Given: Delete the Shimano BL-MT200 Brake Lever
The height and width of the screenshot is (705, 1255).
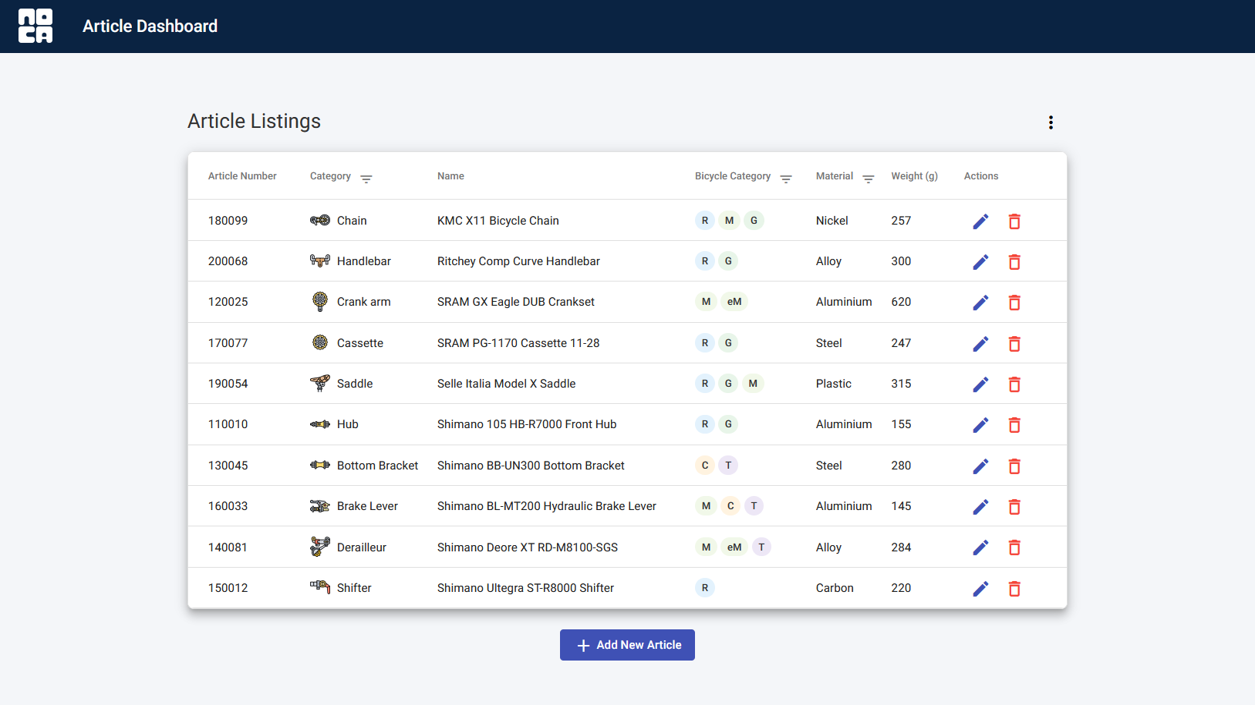Looking at the screenshot, I should coord(1014,507).
